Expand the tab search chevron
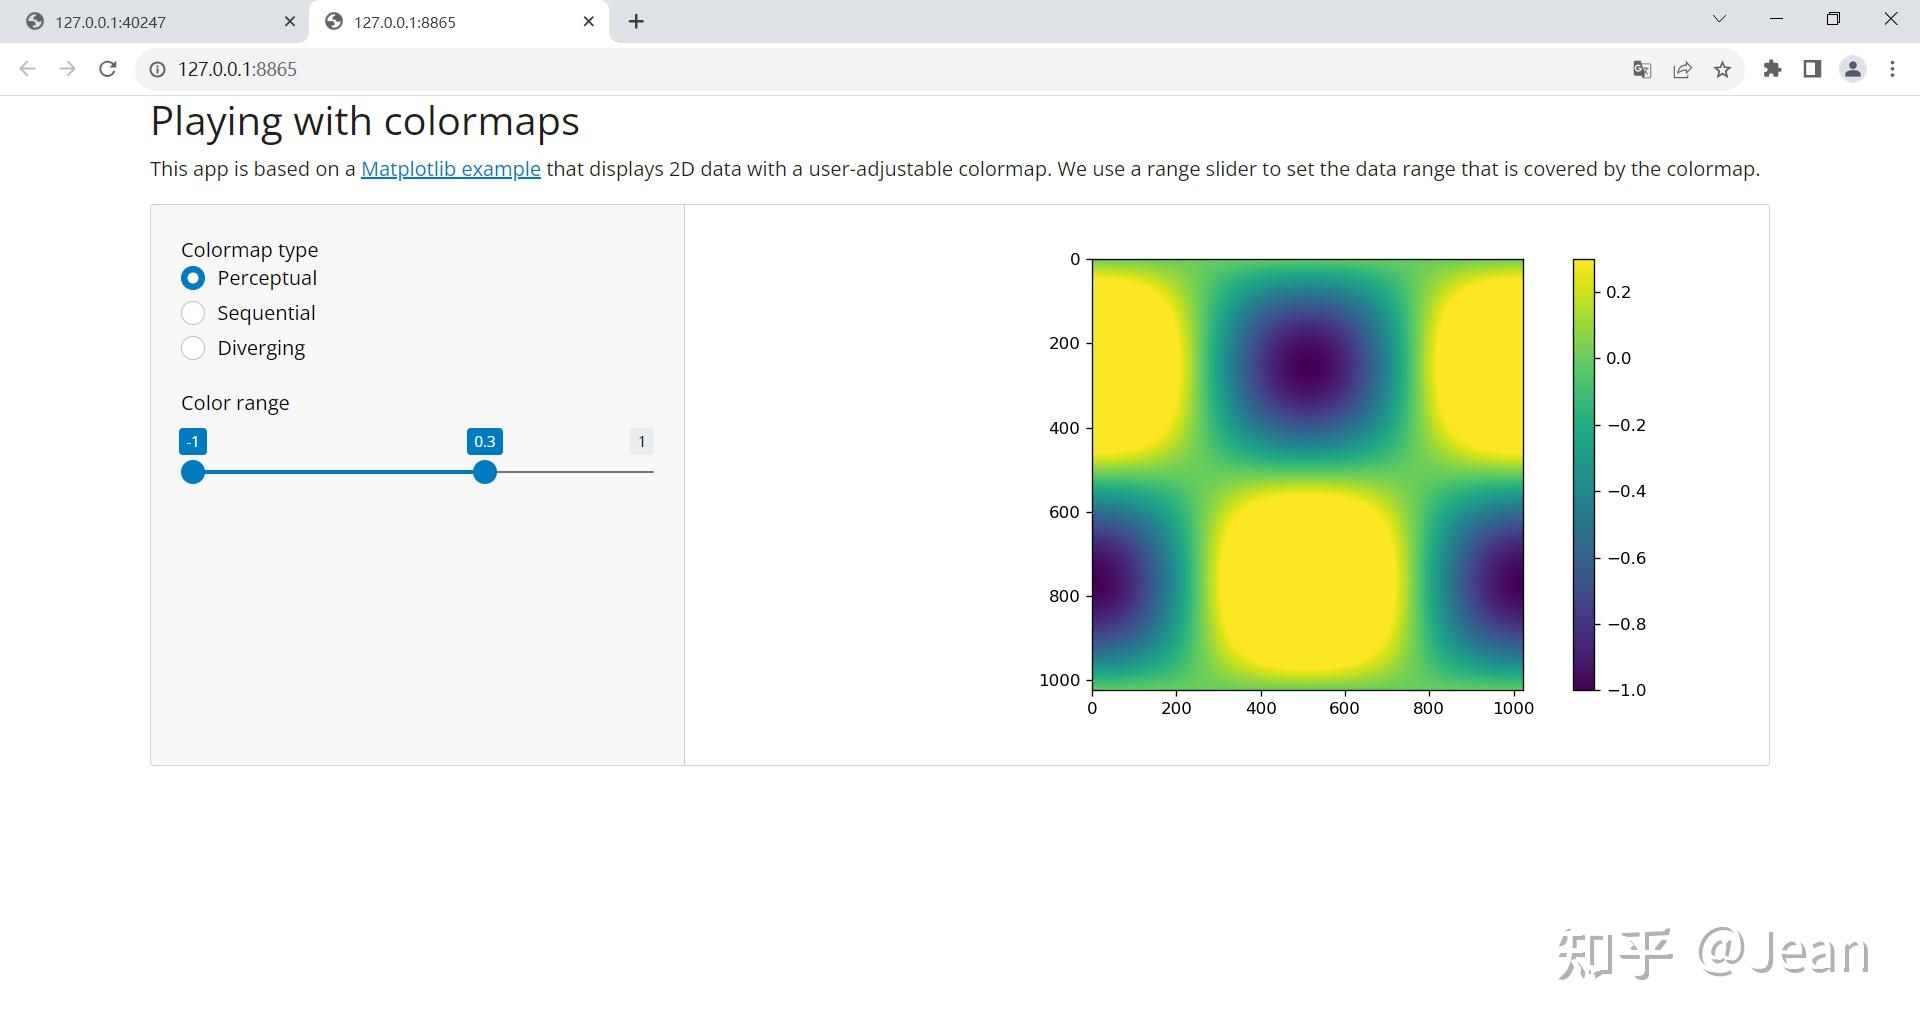Viewport: 1920px width, 1030px height. pos(1719,19)
